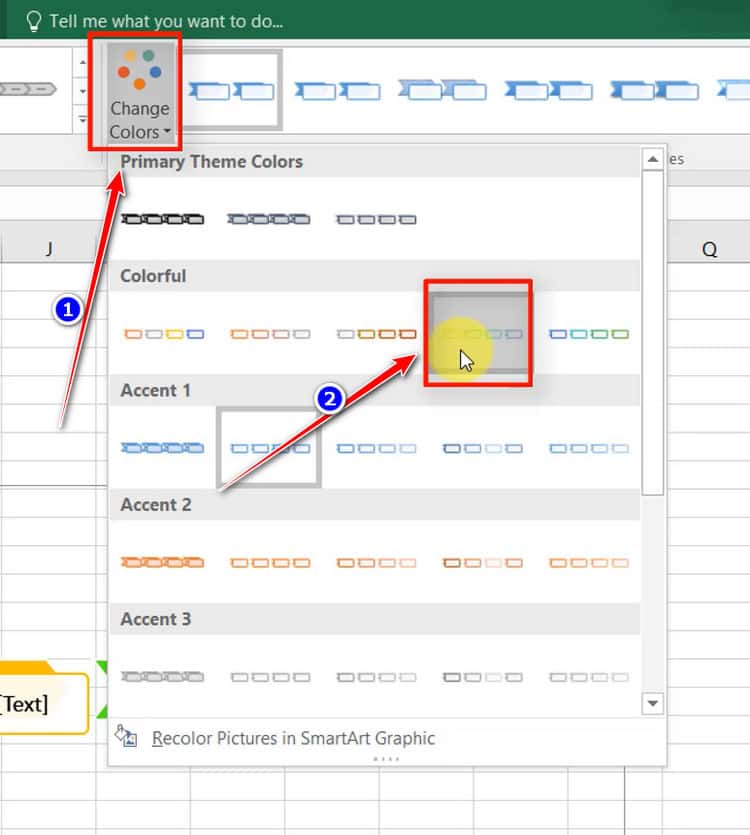Select second Accent 2 orange outline swatch

(x=270, y=563)
